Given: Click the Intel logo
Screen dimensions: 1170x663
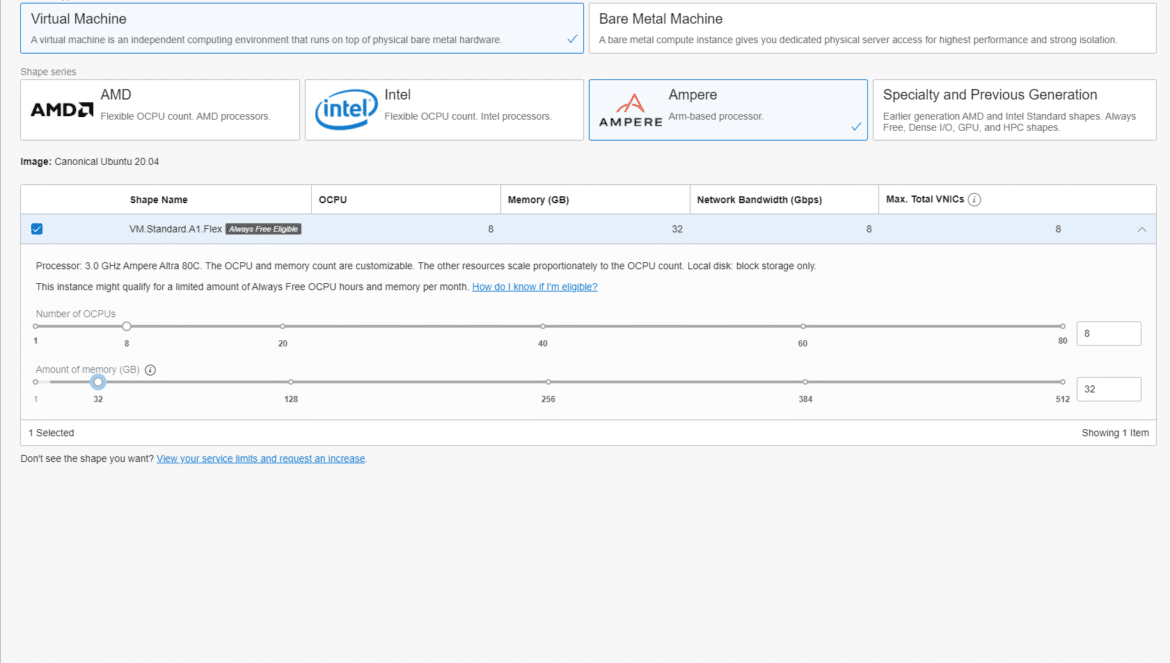Looking at the screenshot, I should coord(346,110).
